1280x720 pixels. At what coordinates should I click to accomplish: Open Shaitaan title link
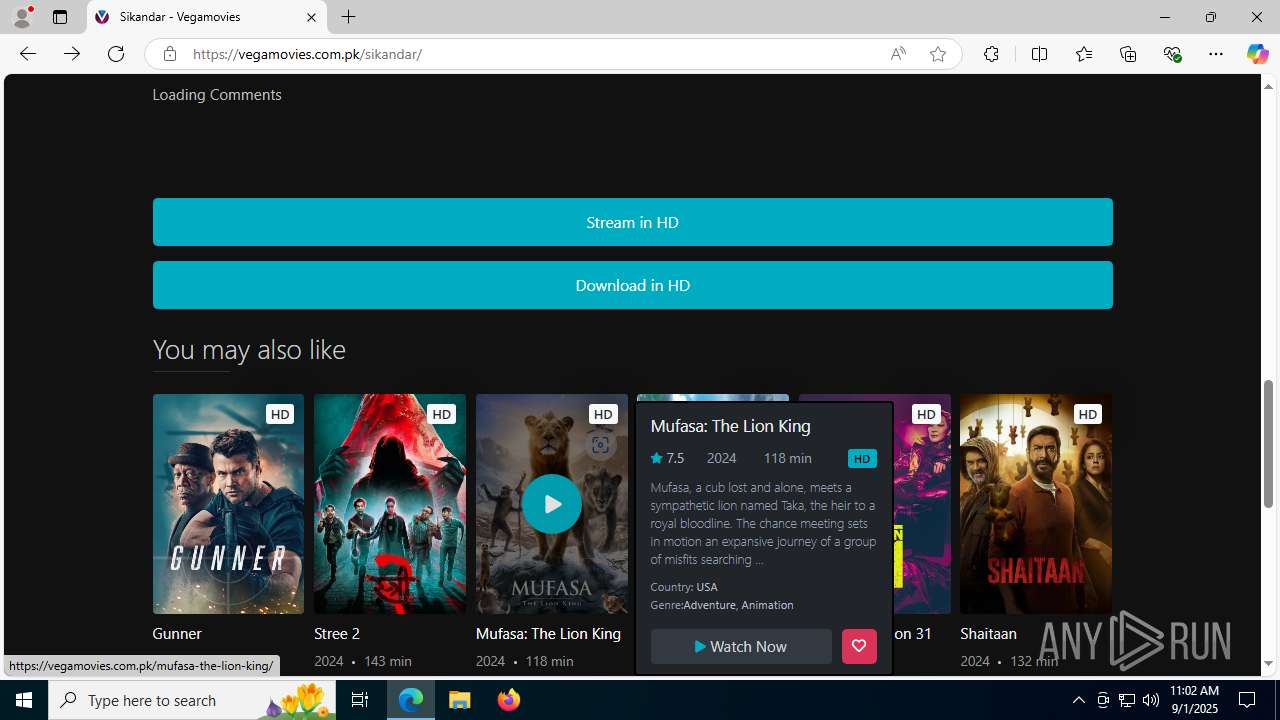tap(988, 633)
